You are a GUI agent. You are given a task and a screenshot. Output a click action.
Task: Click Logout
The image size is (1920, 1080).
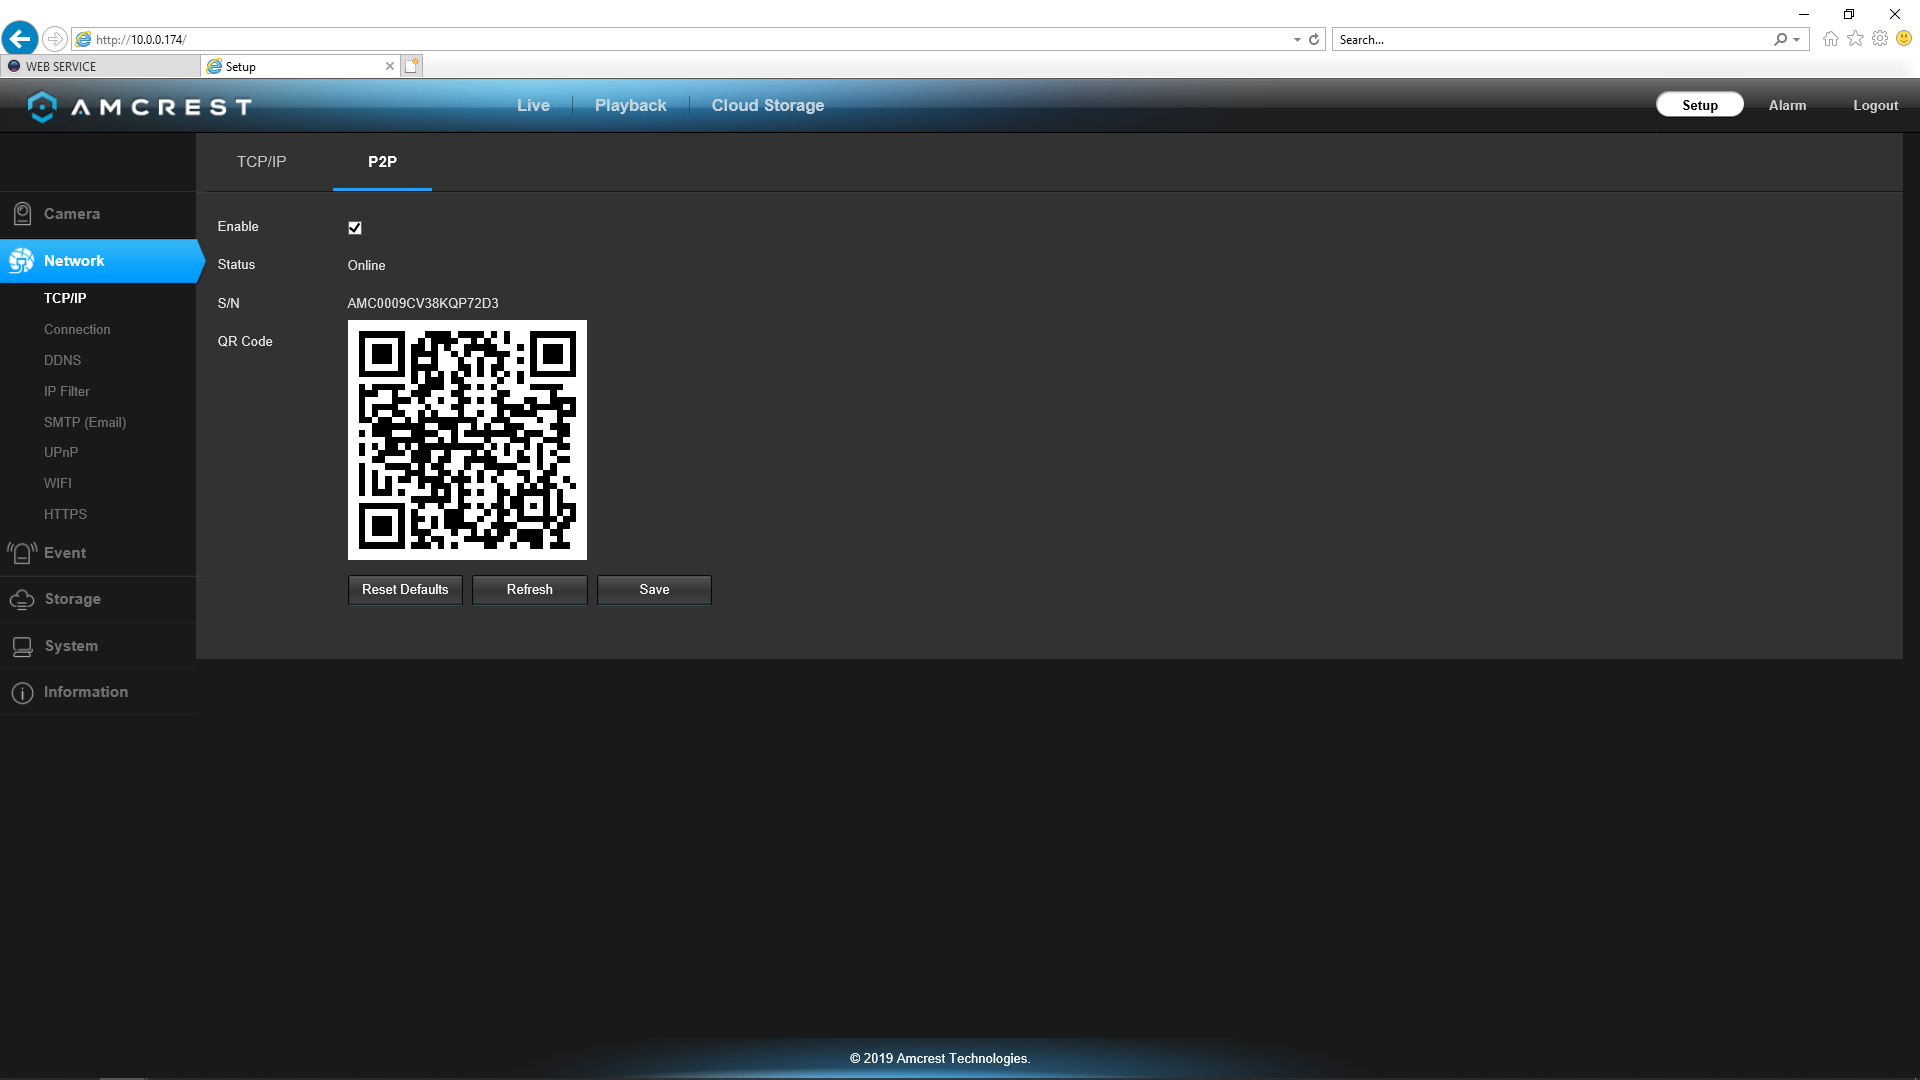tap(1875, 106)
